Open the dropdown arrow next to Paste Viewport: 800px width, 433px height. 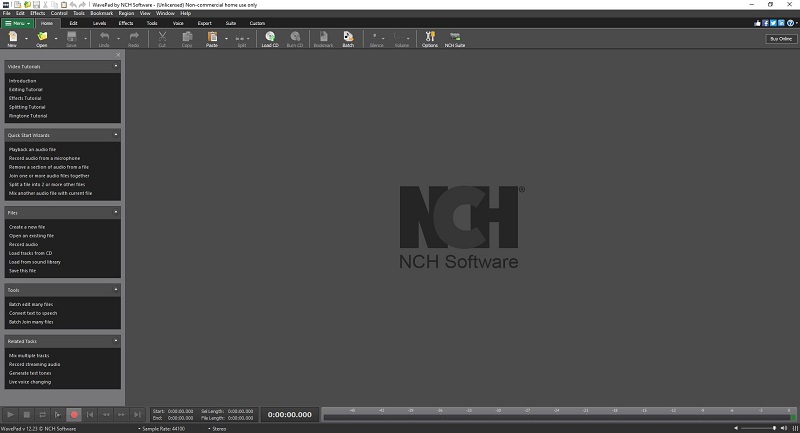(x=226, y=38)
